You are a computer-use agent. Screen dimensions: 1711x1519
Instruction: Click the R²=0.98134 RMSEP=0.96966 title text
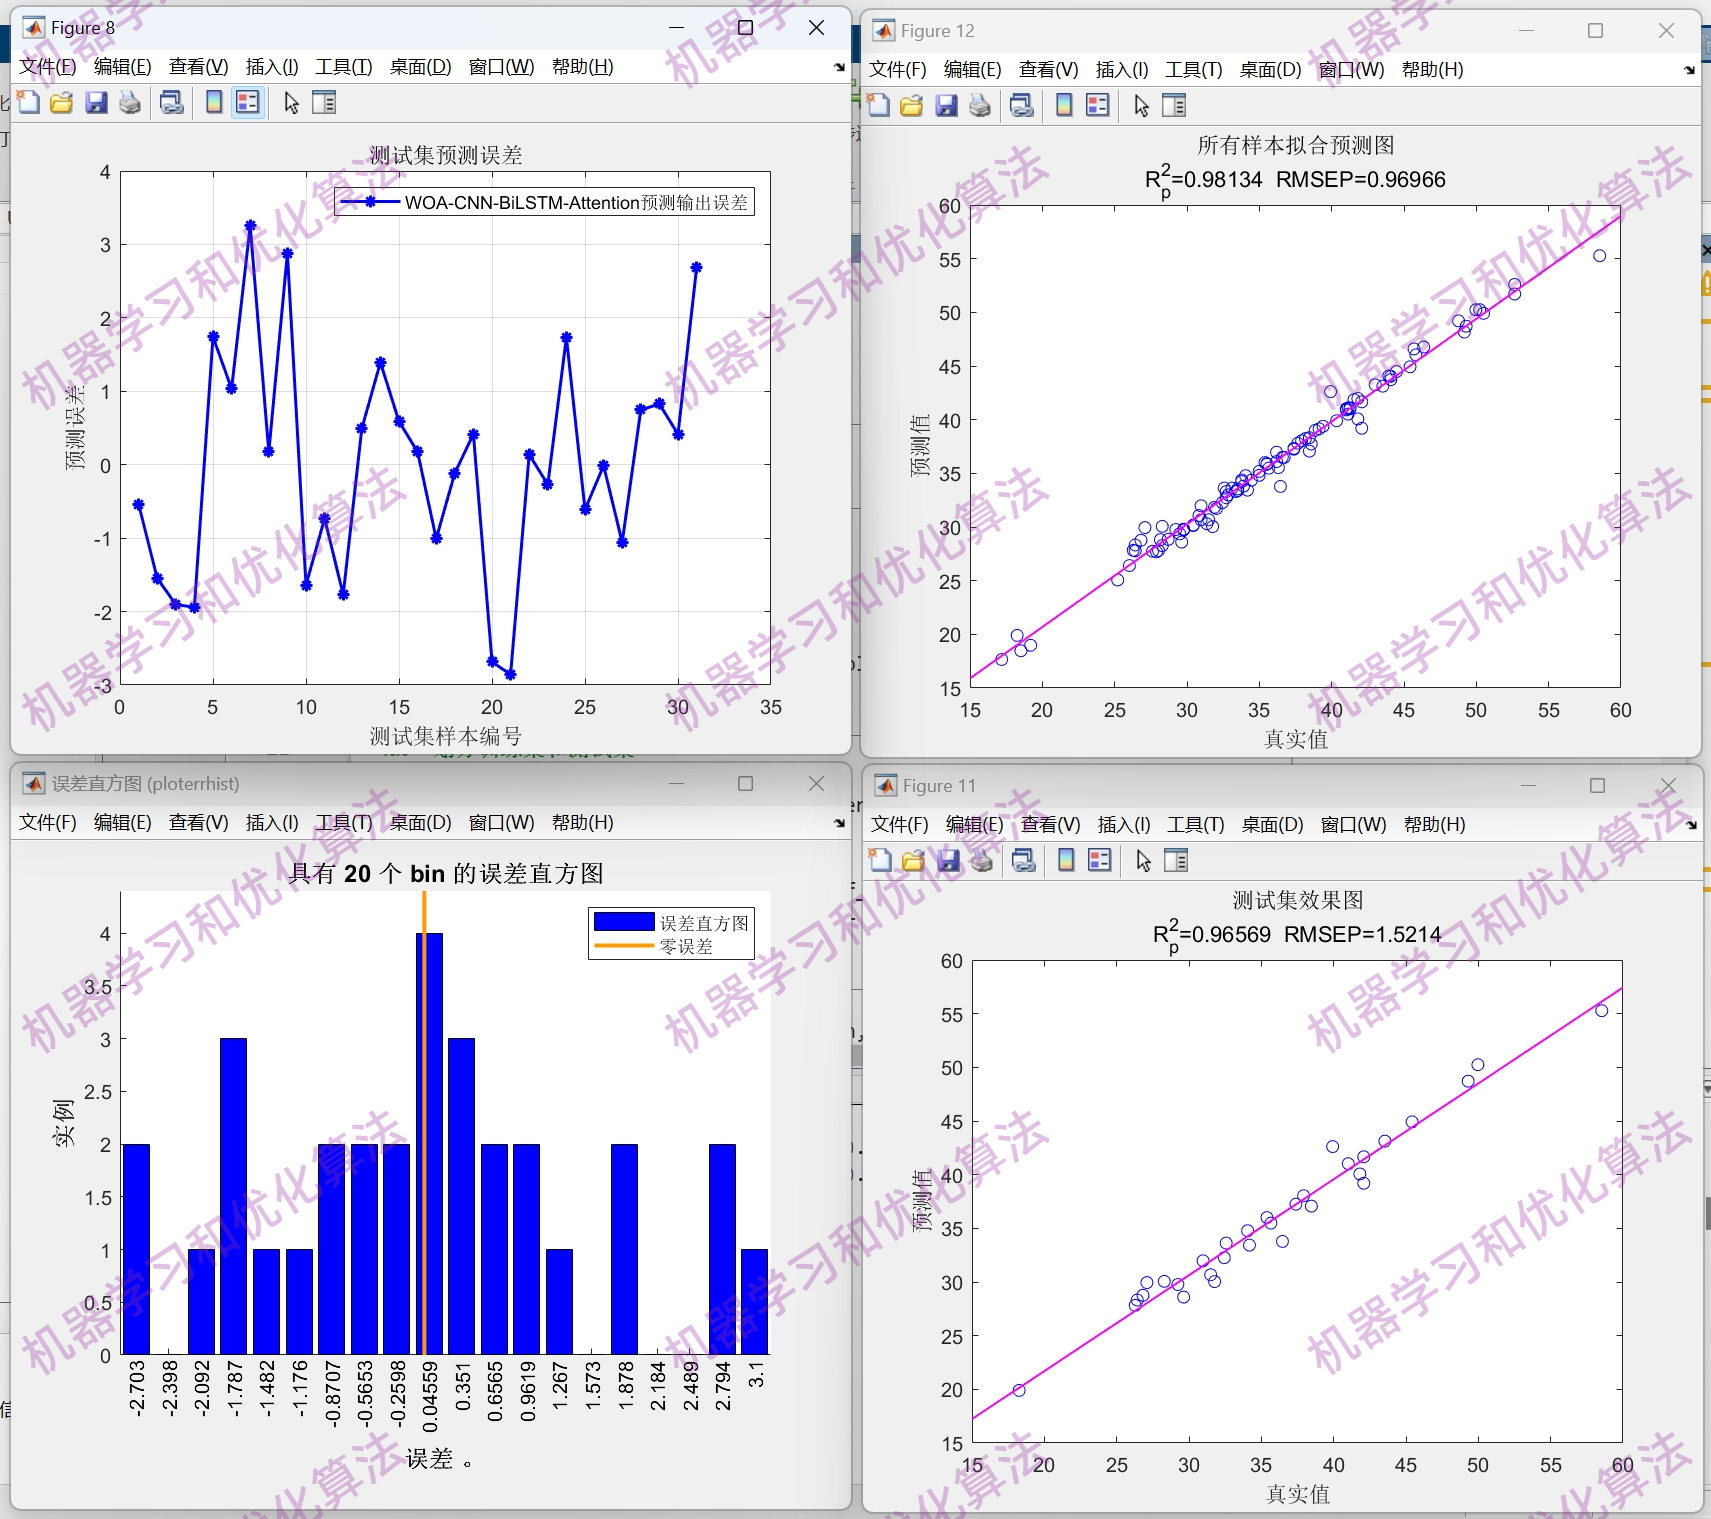coord(1295,180)
